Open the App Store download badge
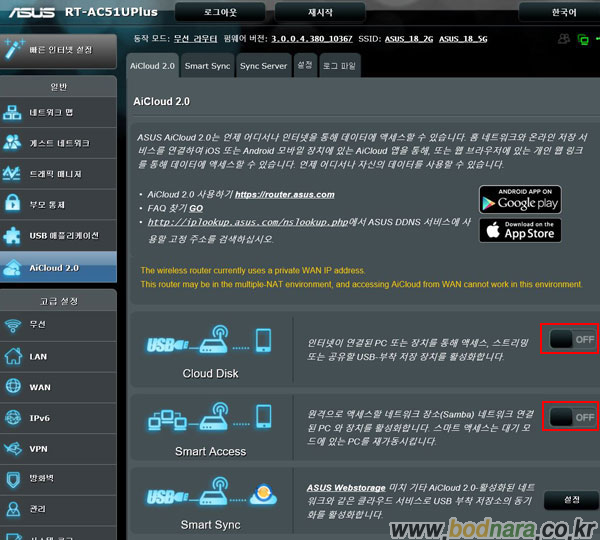The image size is (600, 540). (x=520, y=230)
